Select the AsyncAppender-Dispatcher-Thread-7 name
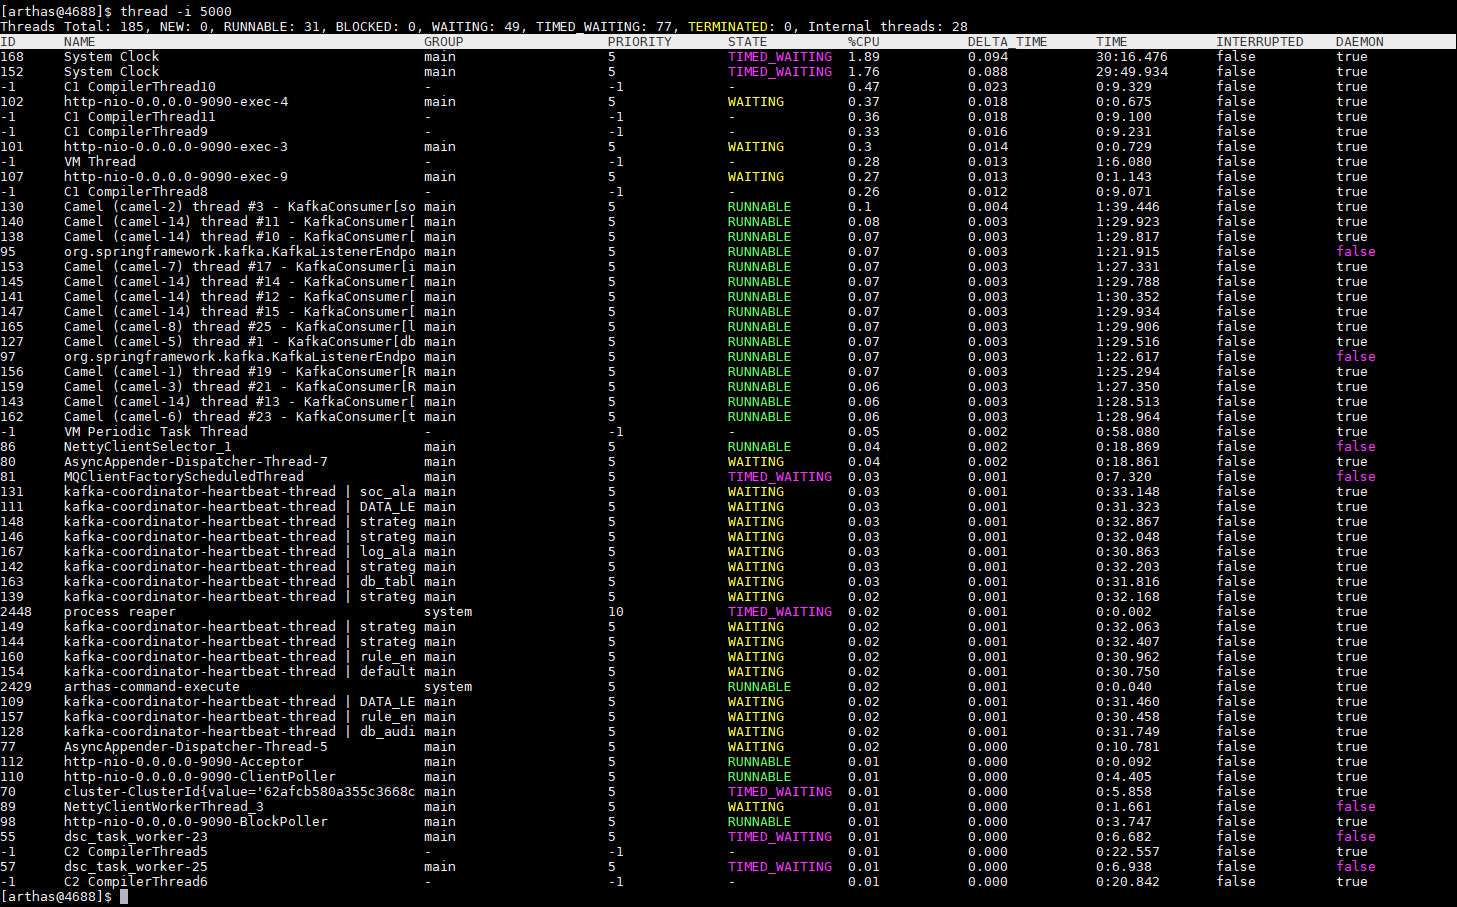This screenshot has width=1457, height=907. click(x=196, y=462)
